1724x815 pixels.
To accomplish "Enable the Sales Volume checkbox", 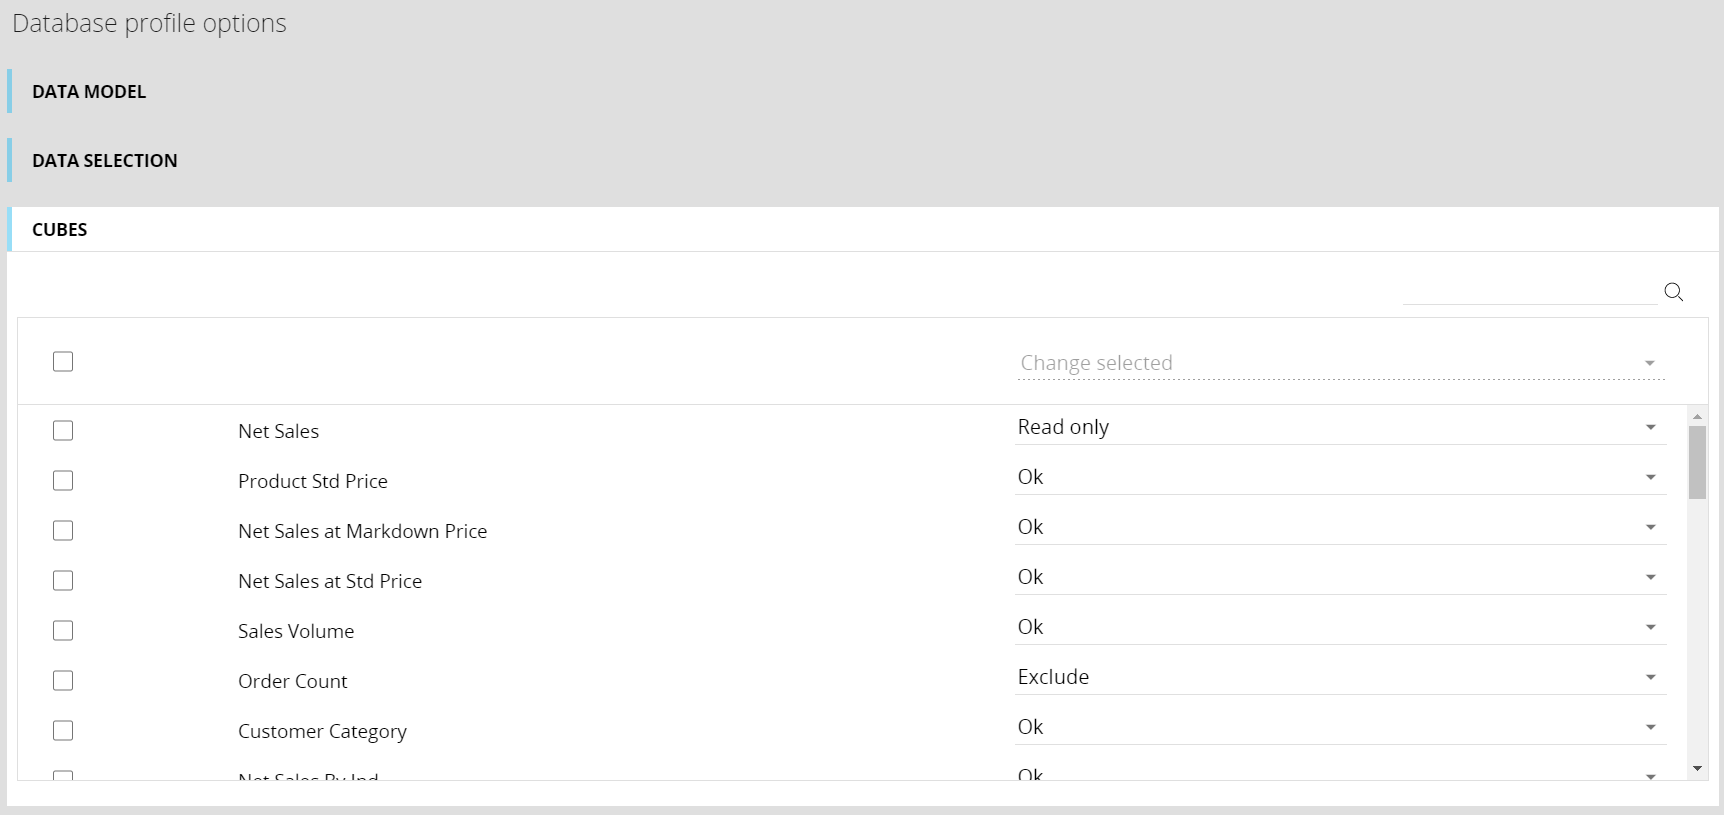I will pos(63,631).
